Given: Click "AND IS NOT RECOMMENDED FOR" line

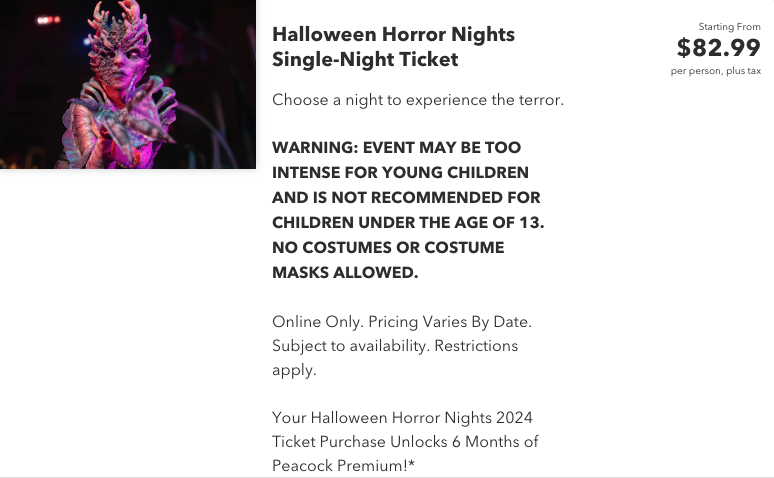Looking at the screenshot, I should coord(406,198).
